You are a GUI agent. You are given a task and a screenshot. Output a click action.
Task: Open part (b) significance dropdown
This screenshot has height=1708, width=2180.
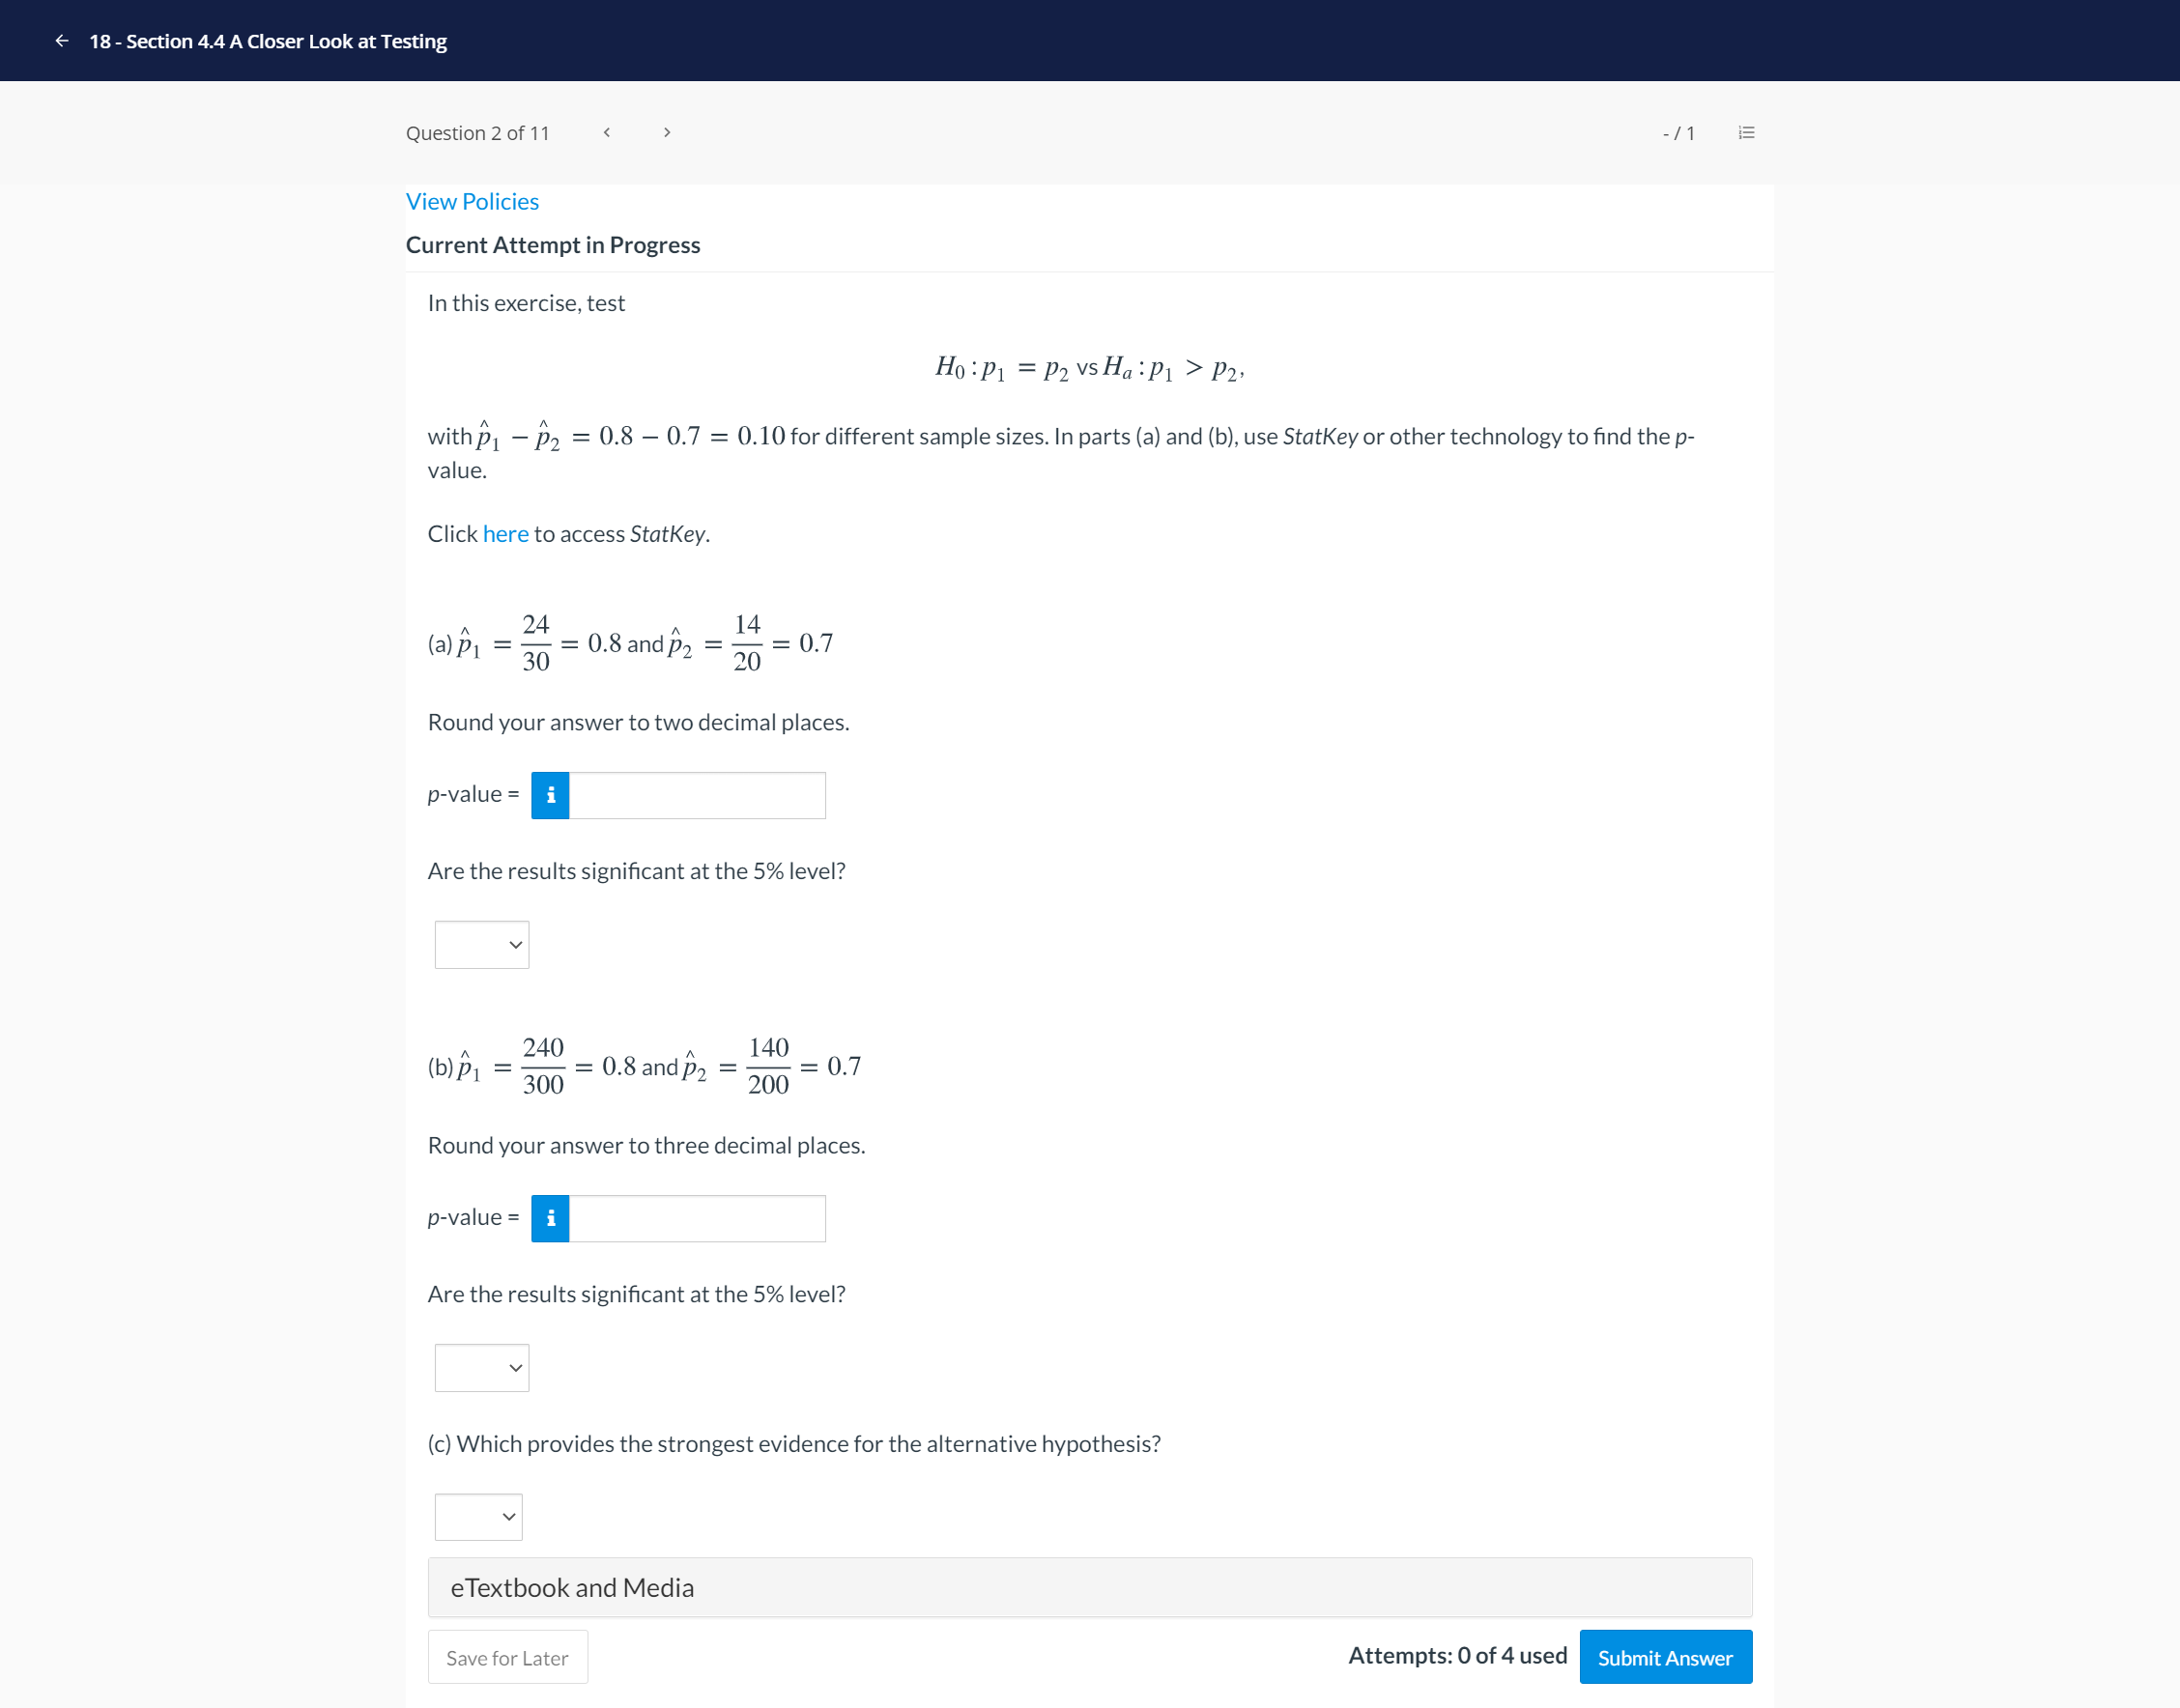(x=482, y=1368)
